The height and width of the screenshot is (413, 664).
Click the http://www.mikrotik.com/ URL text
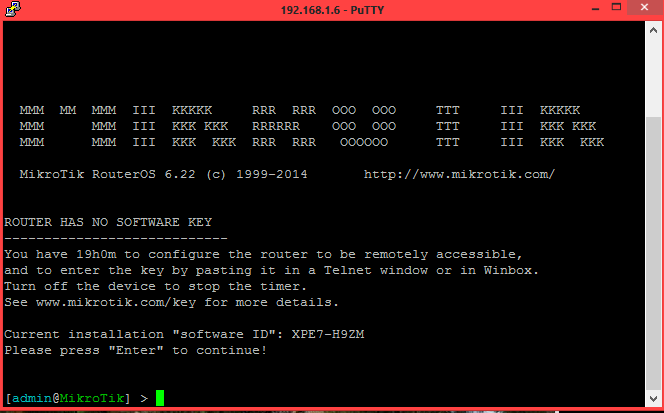click(x=459, y=174)
